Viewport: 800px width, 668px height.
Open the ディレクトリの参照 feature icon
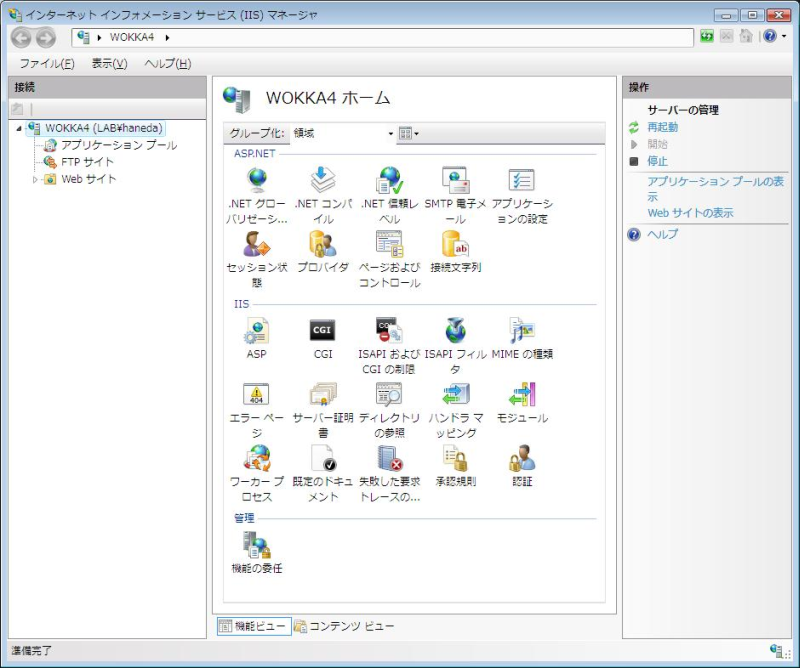[x=389, y=394]
